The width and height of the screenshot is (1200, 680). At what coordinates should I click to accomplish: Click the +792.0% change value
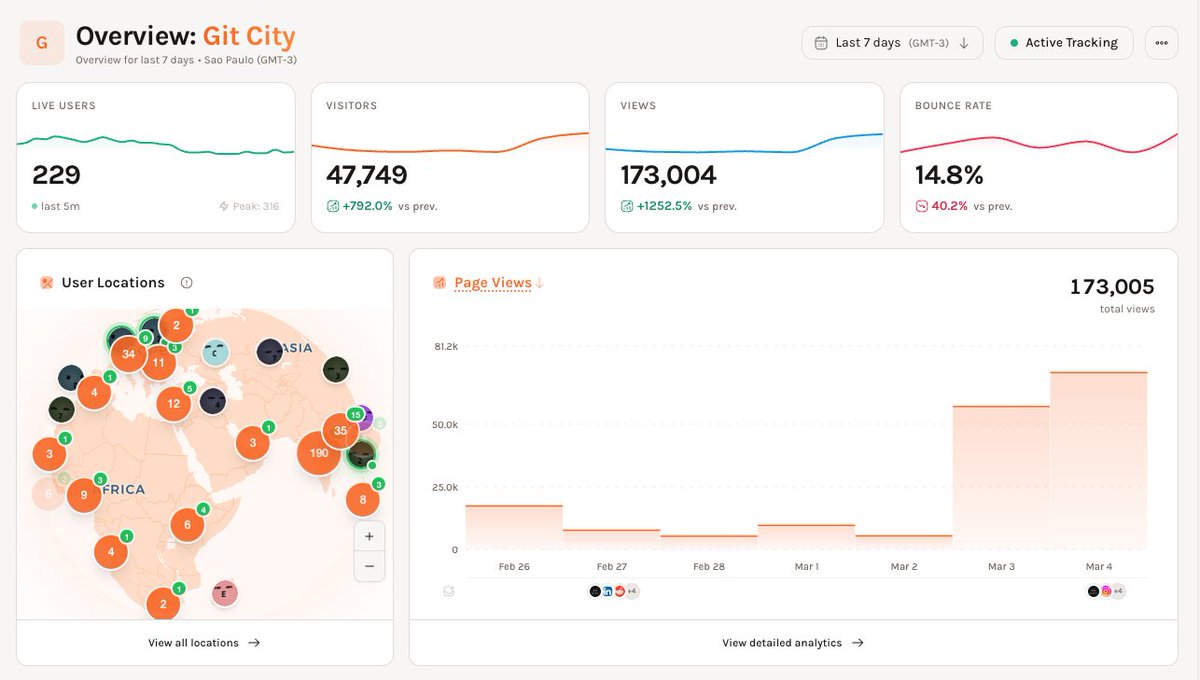[367, 206]
